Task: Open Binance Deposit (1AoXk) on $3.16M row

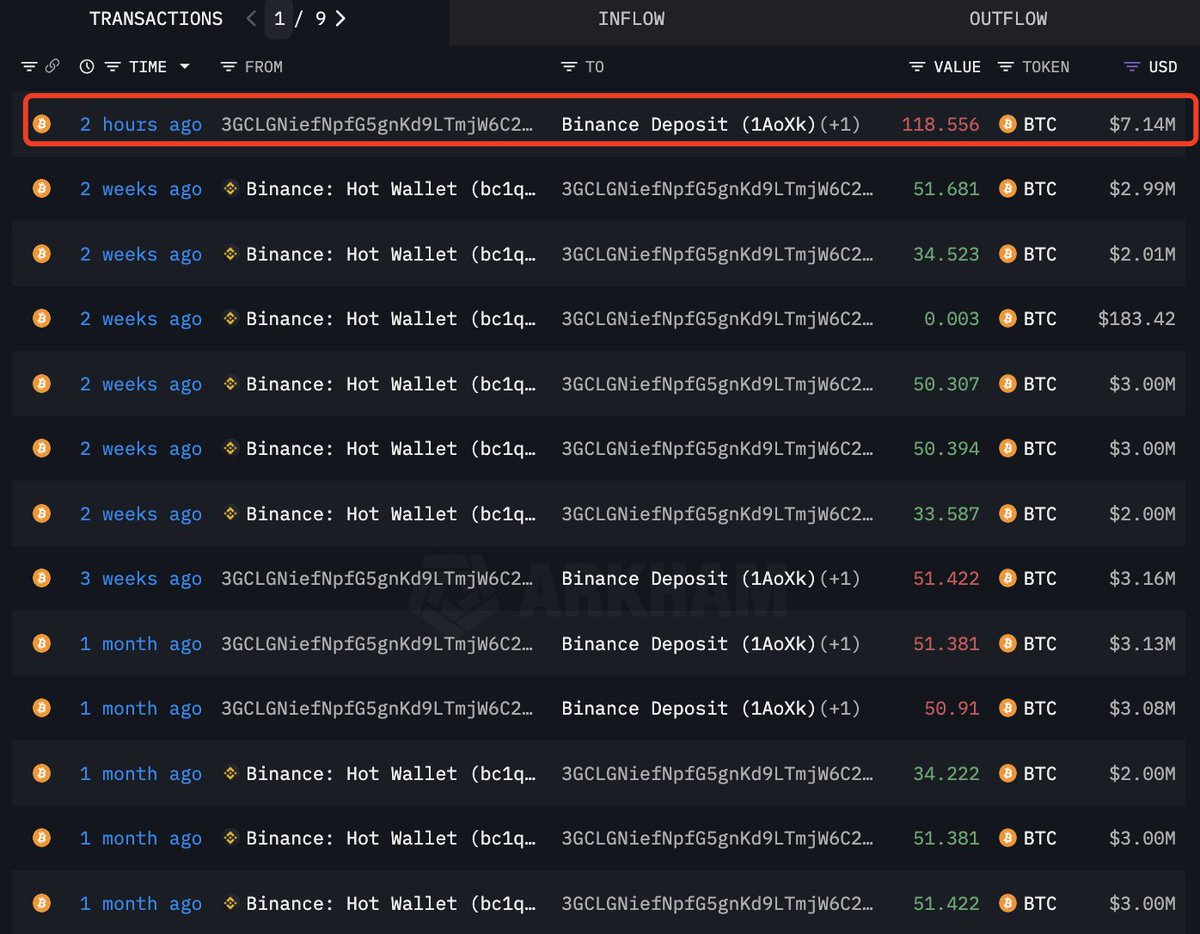Action: pos(689,578)
